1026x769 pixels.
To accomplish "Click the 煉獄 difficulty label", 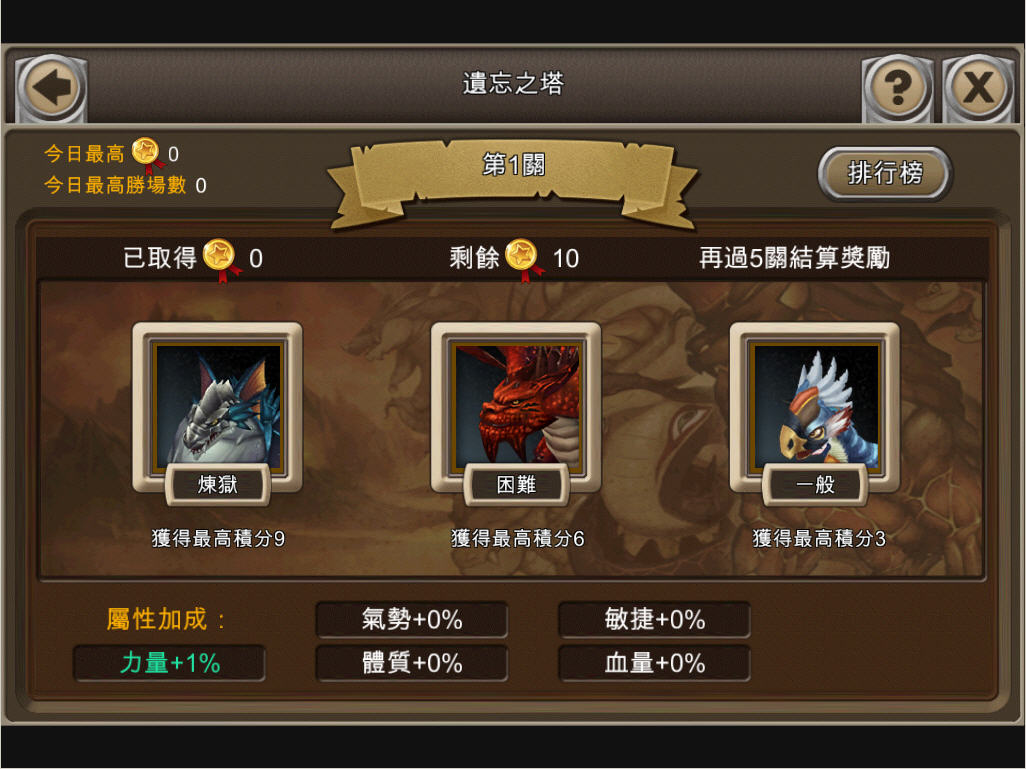I will [x=218, y=484].
